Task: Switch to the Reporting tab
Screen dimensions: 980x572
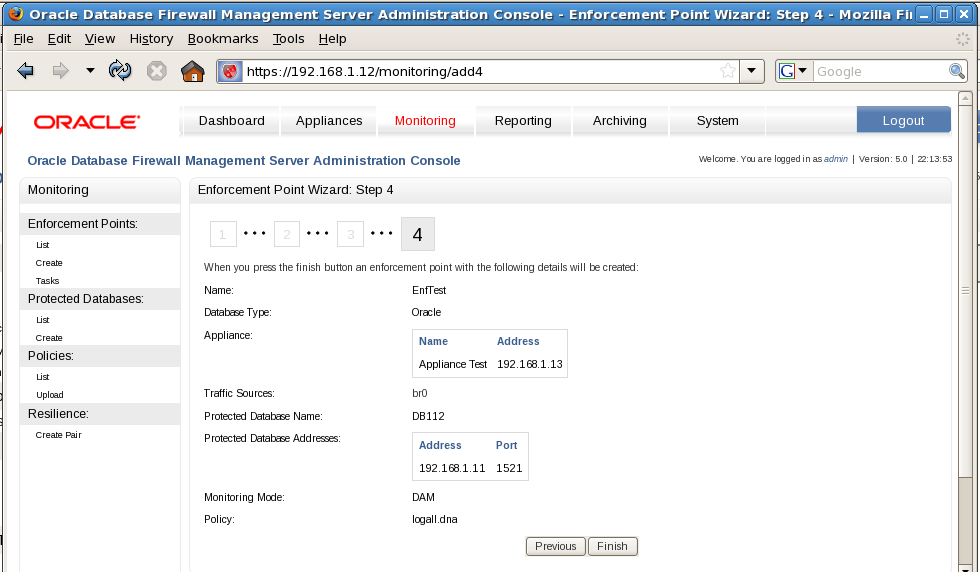Action: 523,121
